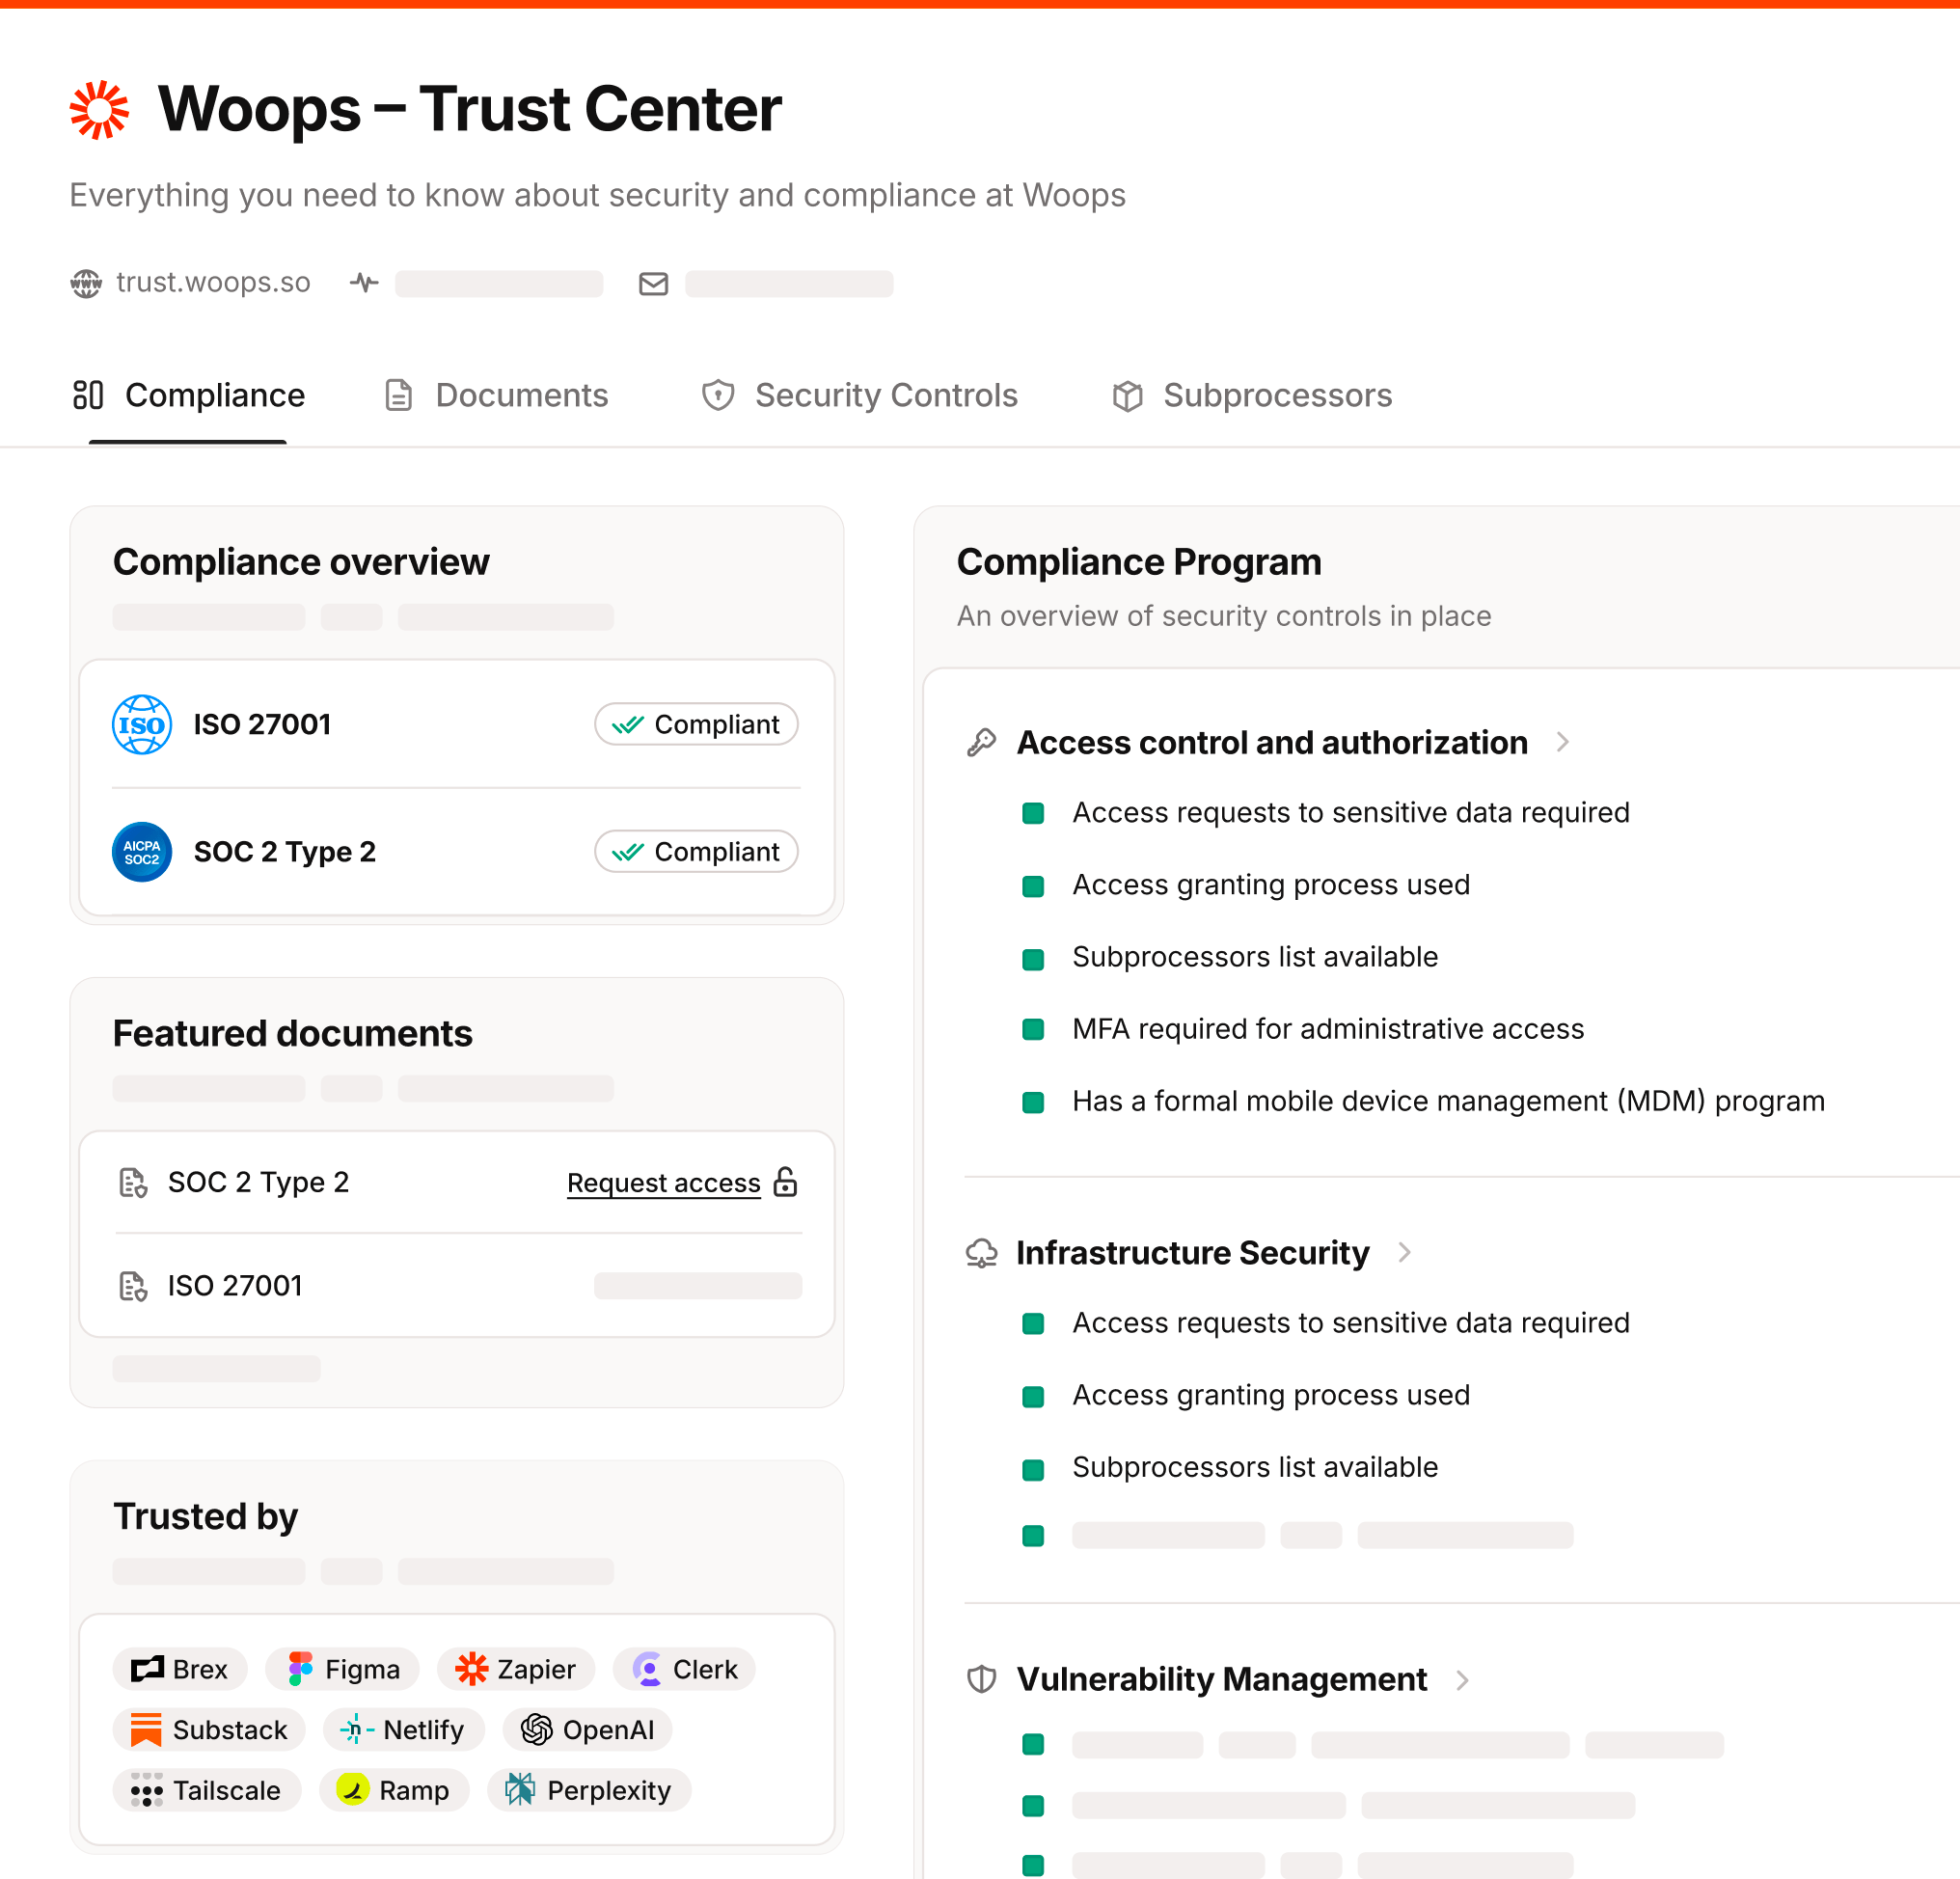This screenshot has height=1879, width=1960.
Task: Open the trust.woops.so link
Action: [213, 283]
